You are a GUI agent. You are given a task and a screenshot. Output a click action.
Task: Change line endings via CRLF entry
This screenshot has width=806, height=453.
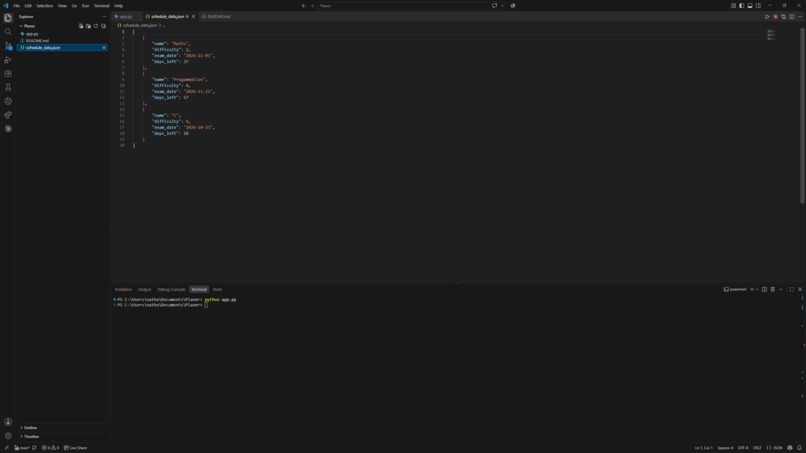[757, 448]
